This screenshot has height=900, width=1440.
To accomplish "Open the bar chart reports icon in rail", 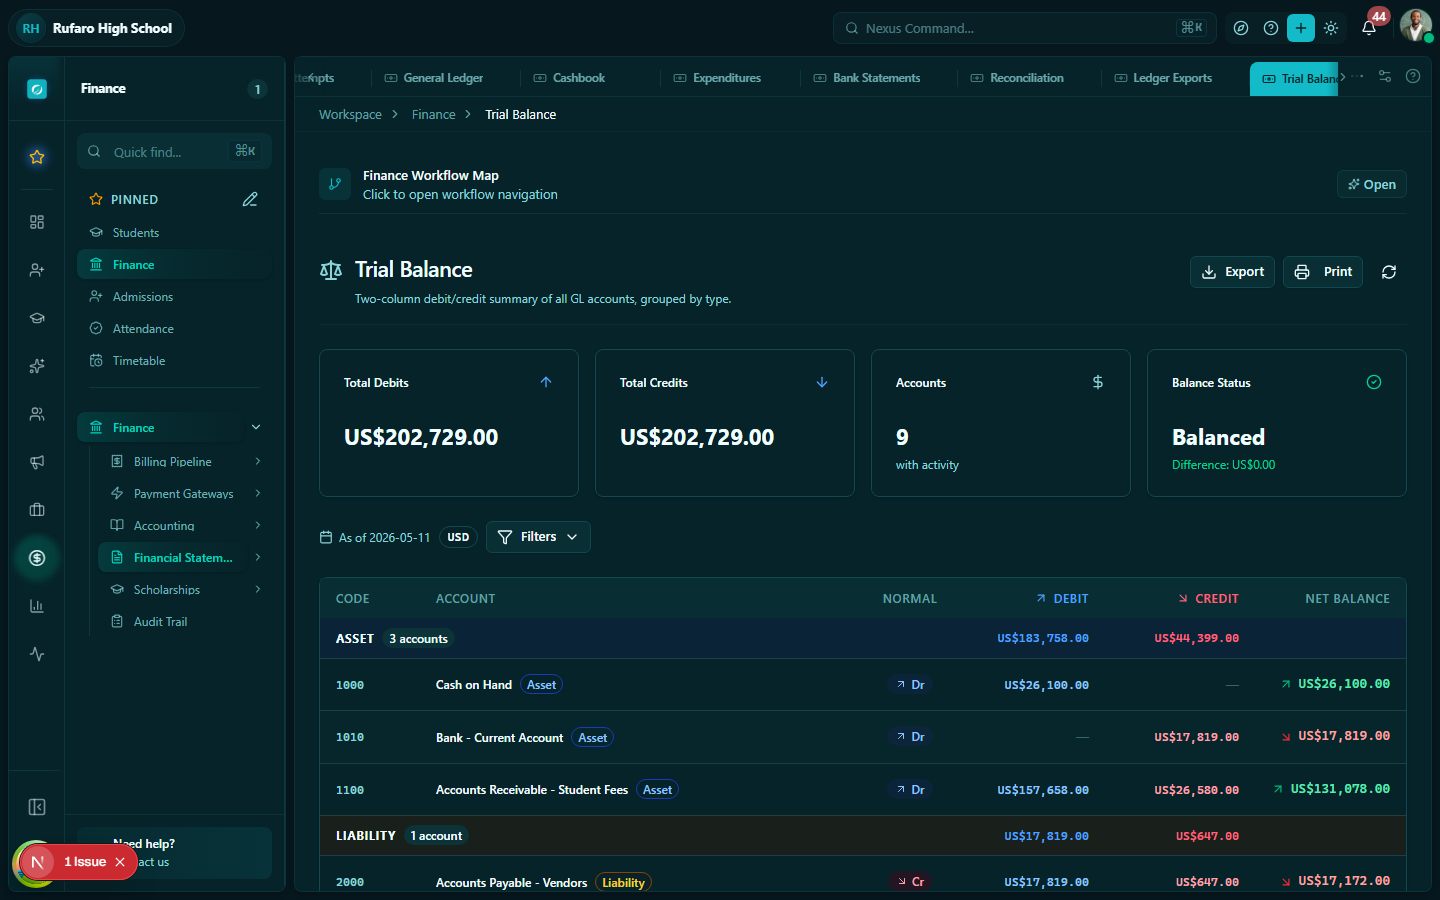I will coord(37,606).
